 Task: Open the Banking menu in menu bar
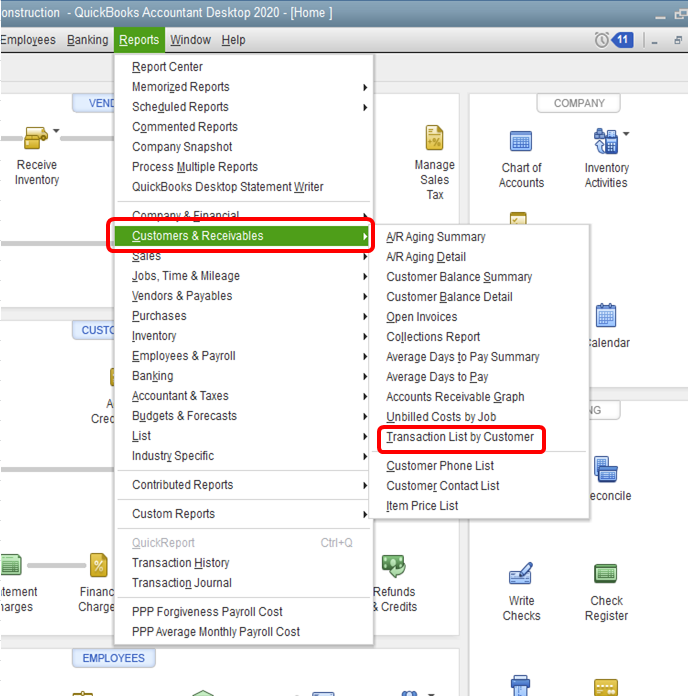click(x=87, y=40)
